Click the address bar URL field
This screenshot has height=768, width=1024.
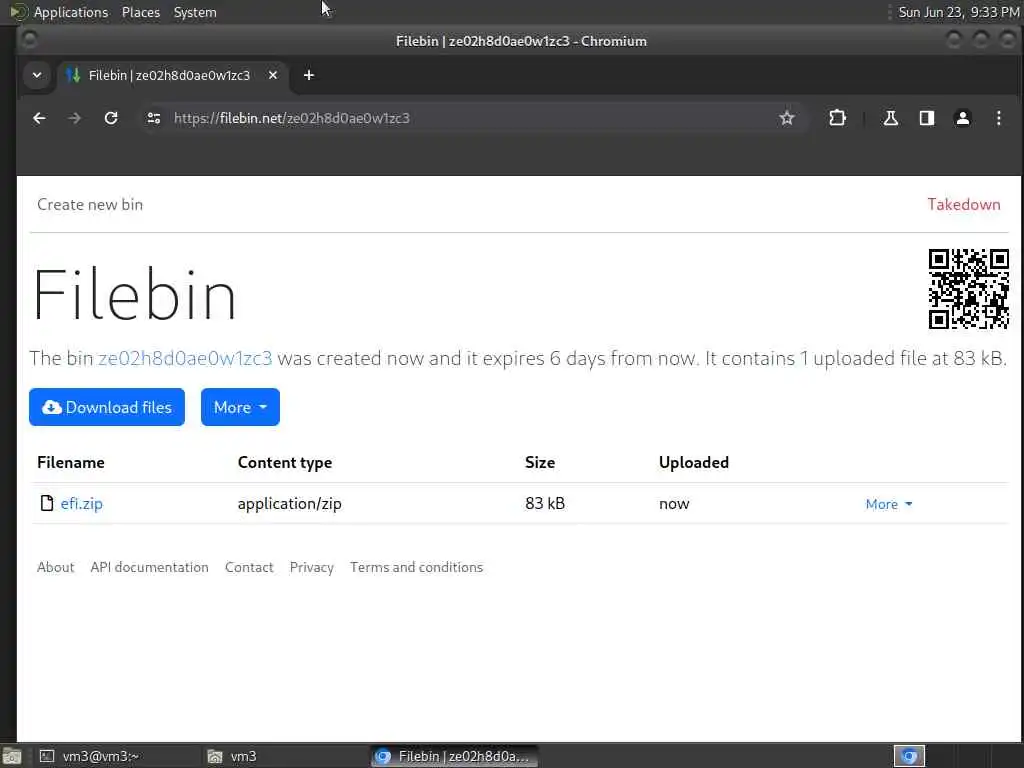tap(450, 118)
